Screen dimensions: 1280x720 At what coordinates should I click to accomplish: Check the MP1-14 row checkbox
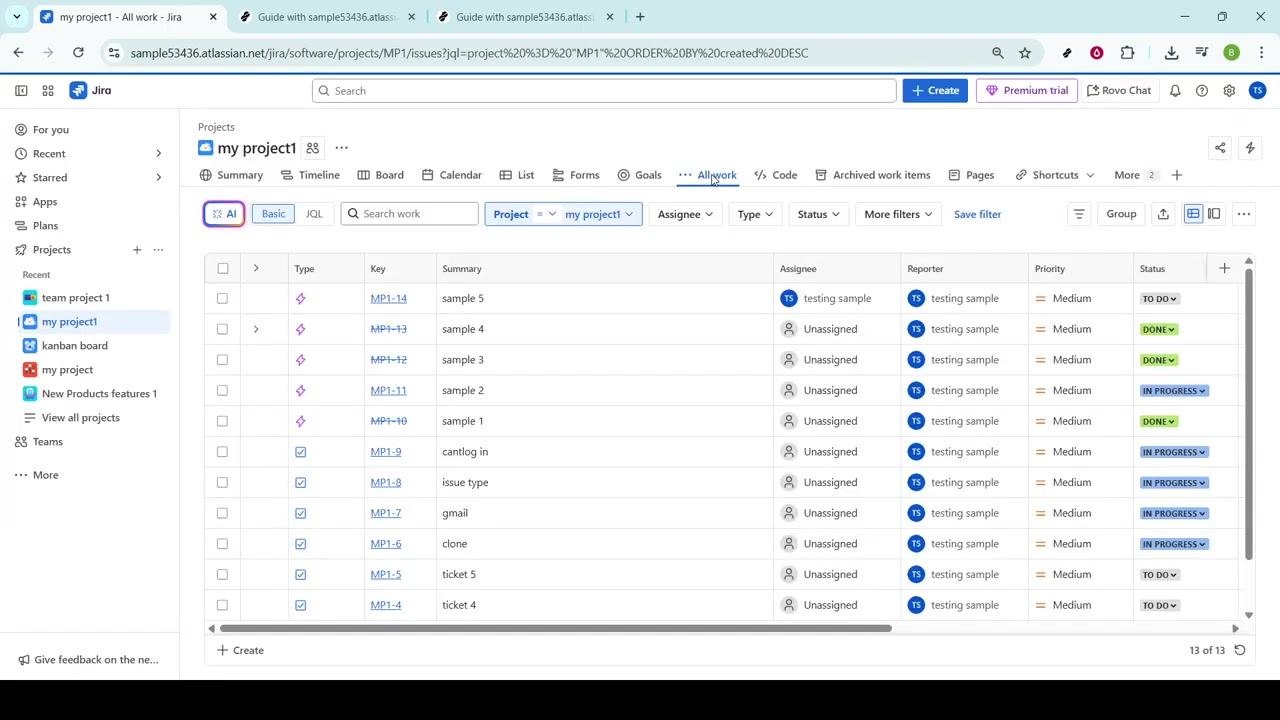222,298
